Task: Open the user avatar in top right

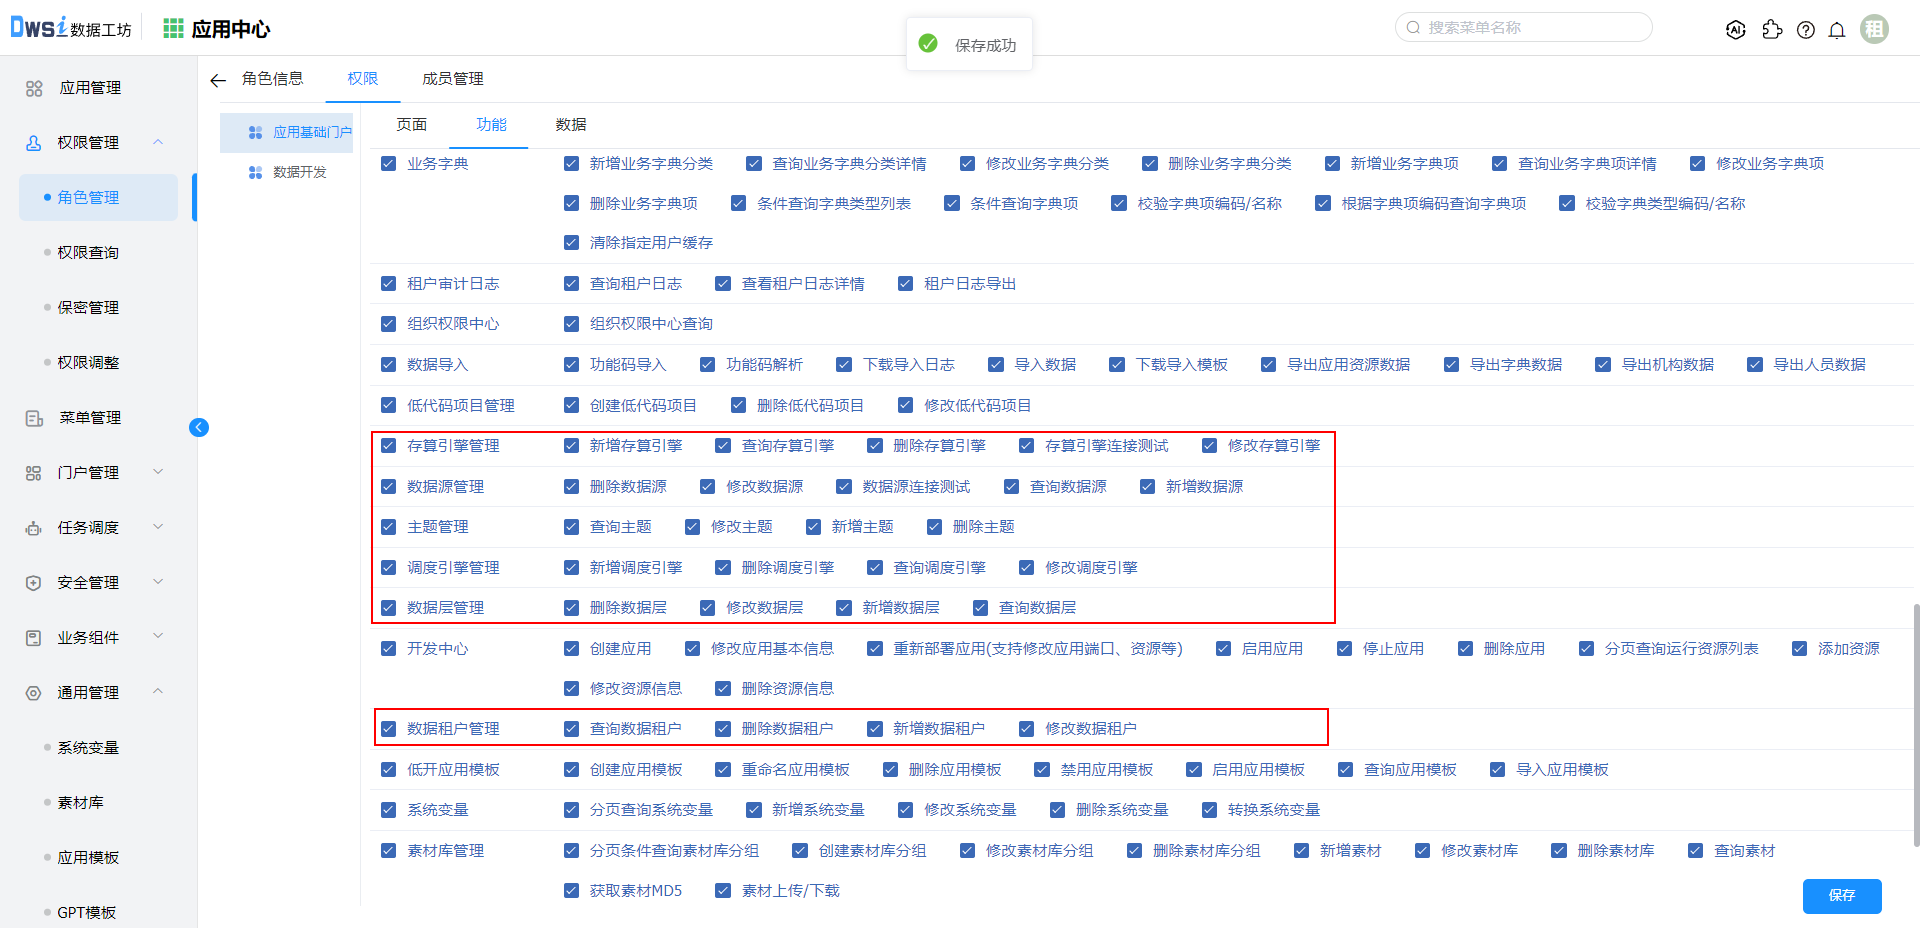Action: pos(1874,29)
